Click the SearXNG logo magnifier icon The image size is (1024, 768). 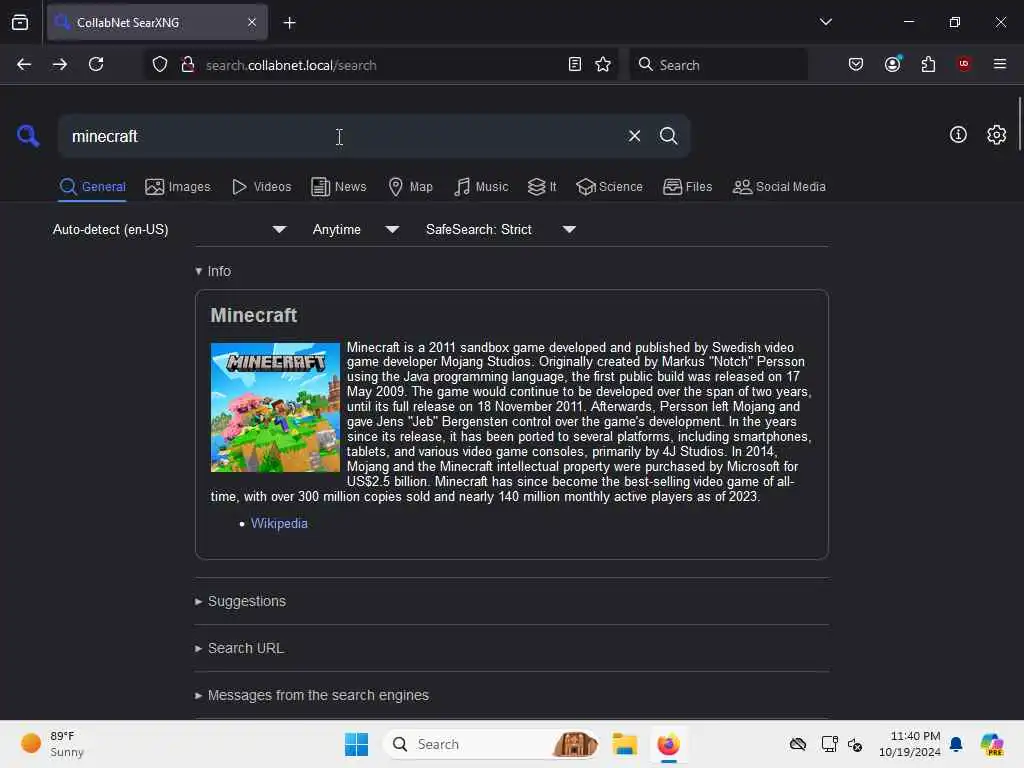pyautogui.click(x=28, y=136)
